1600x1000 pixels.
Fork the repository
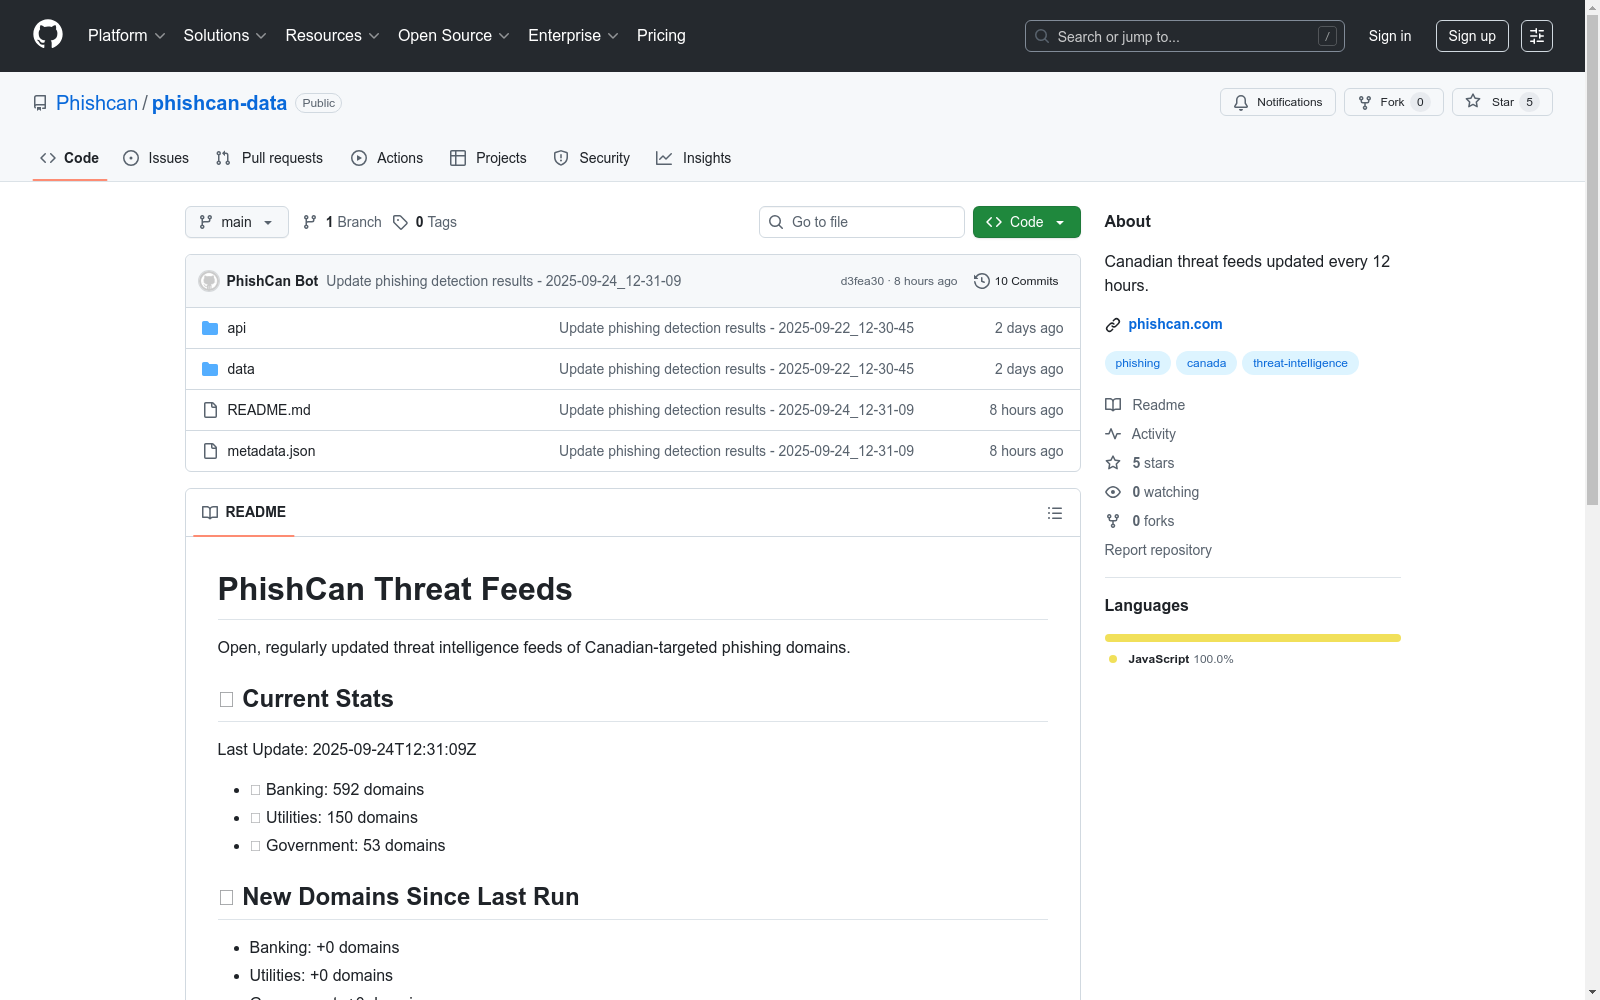point(1394,102)
